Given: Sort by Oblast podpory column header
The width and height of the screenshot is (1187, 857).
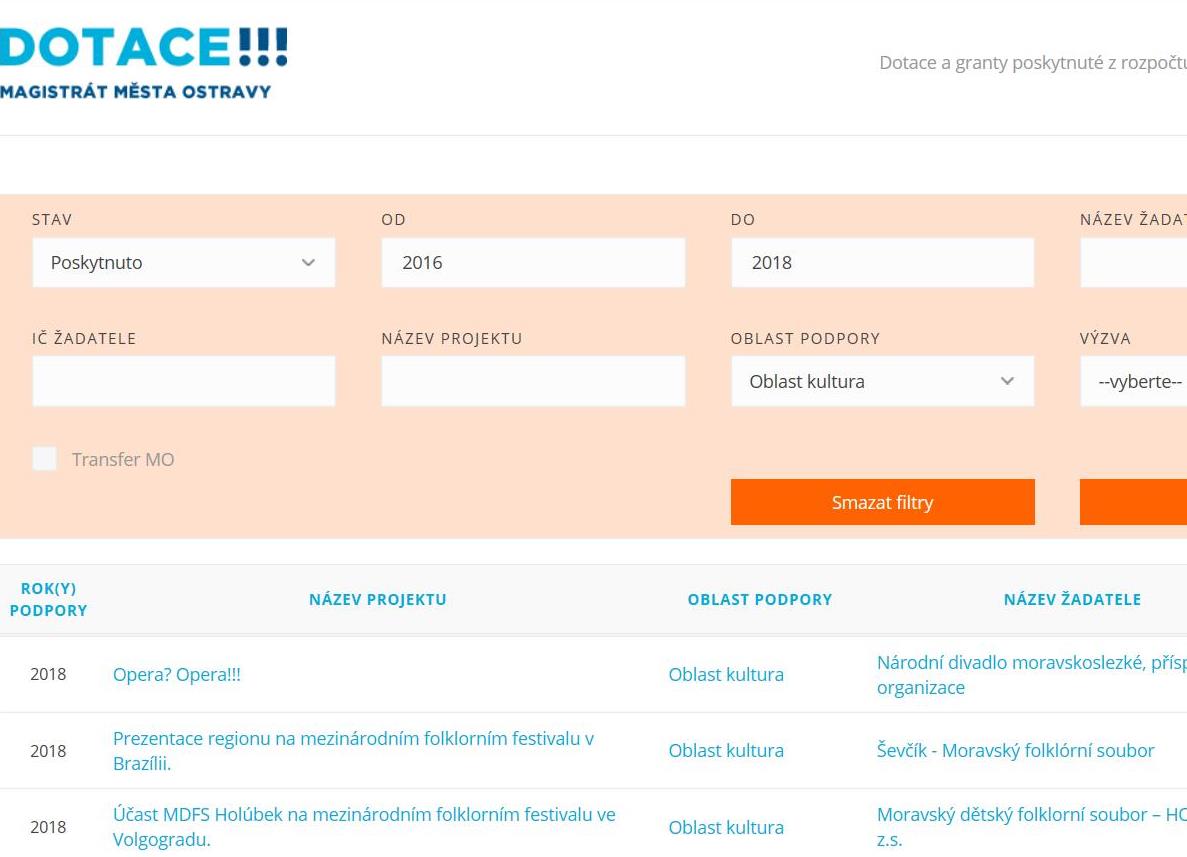Looking at the screenshot, I should (759, 600).
